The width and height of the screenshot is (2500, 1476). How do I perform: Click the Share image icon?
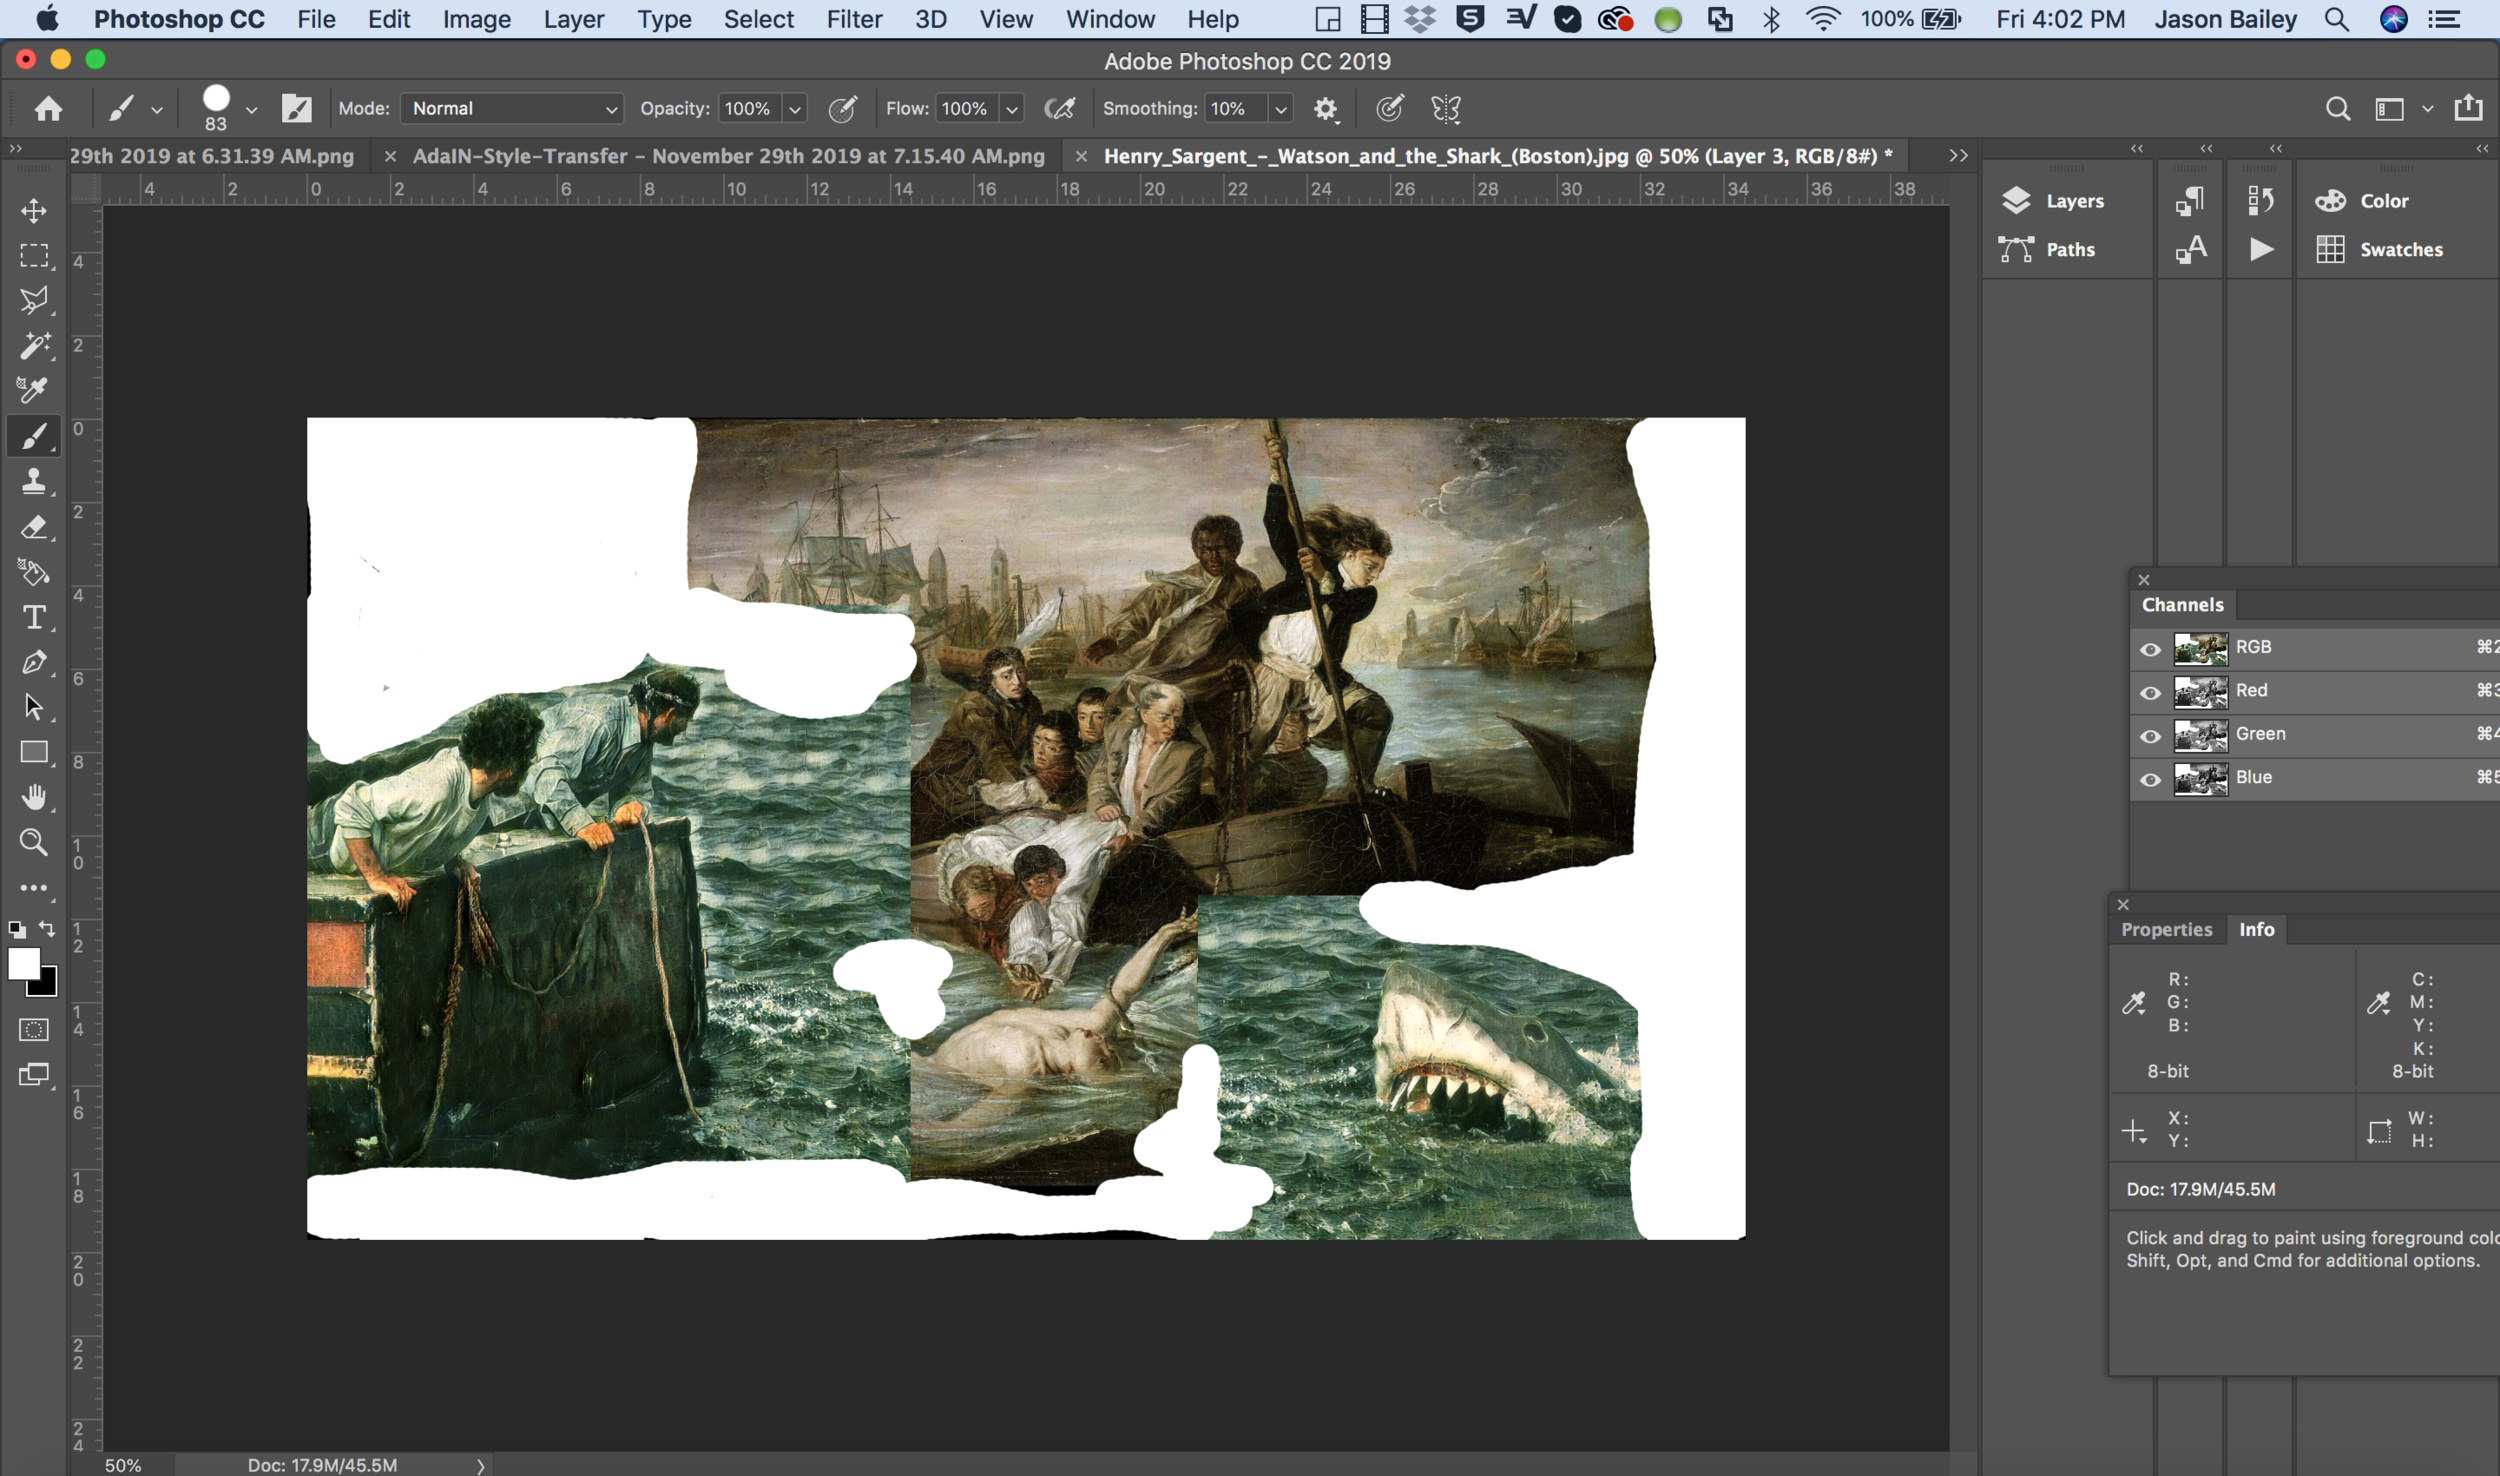pos(2468,108)
